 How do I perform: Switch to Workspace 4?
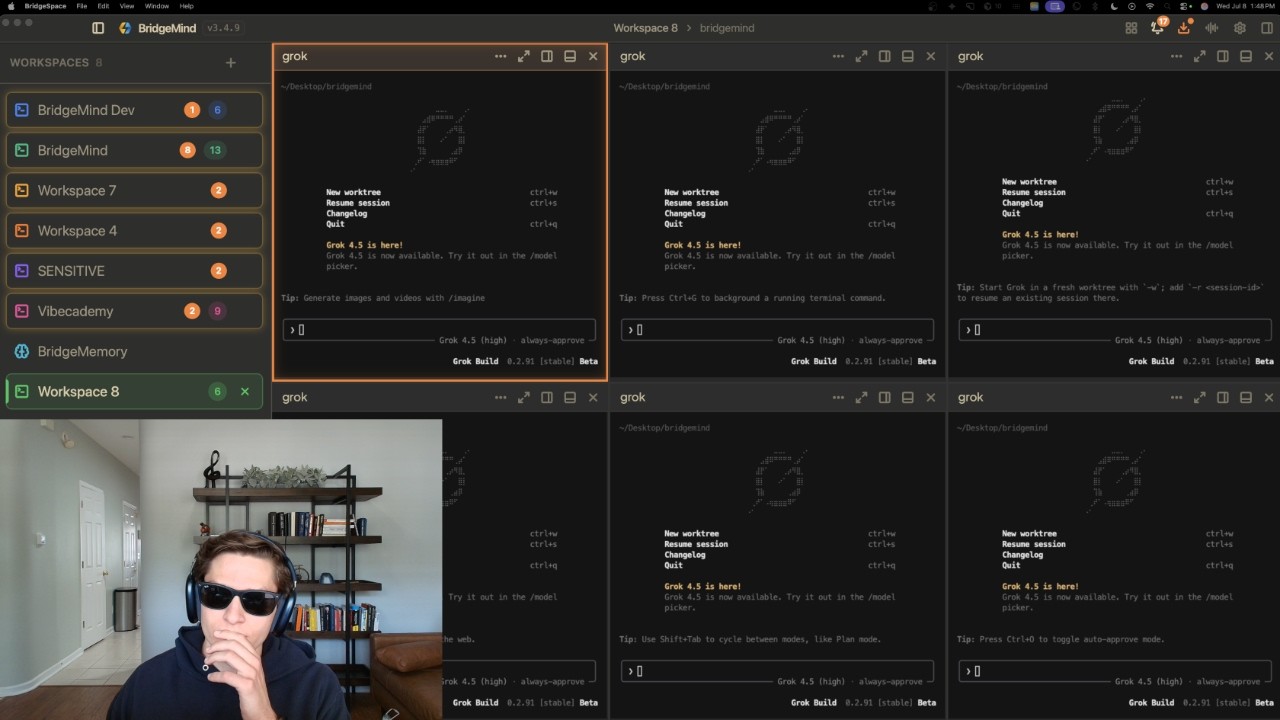(x=134, y=230)
